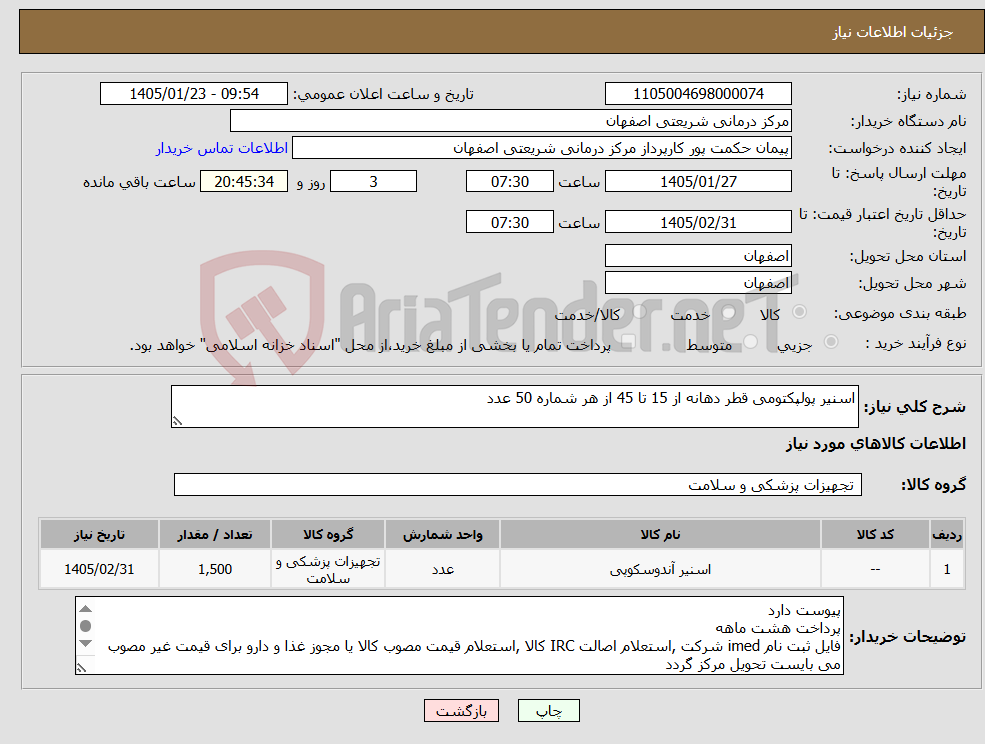This screenshot has width=985, height=744.
Task: Click the announcement date field 1405/01/23 - 09:54
Action: 193,94
